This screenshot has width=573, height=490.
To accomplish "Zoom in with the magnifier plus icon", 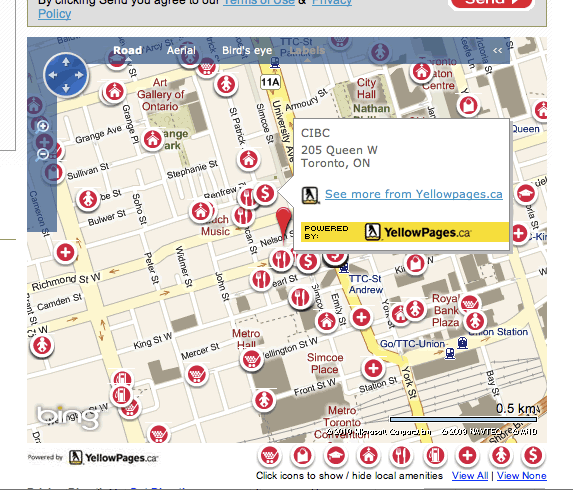I will tap(42, 126).
